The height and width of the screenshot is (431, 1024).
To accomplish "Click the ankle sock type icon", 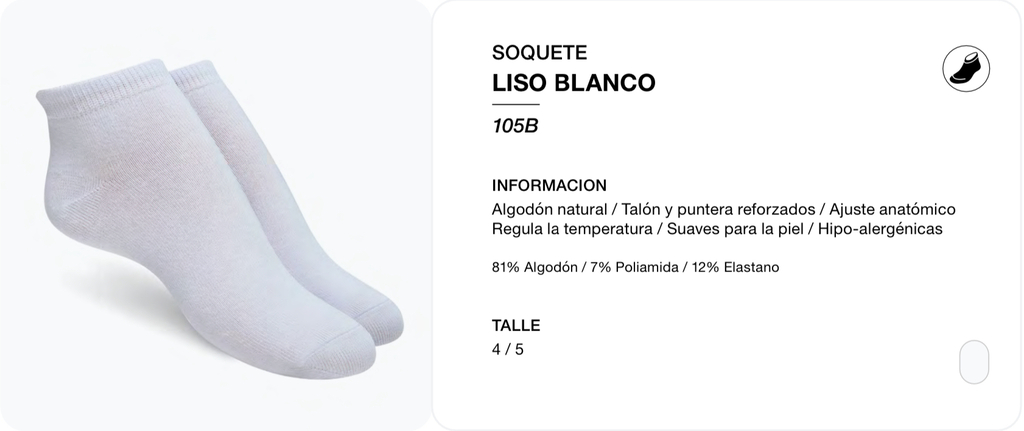I will click(966, 69).
